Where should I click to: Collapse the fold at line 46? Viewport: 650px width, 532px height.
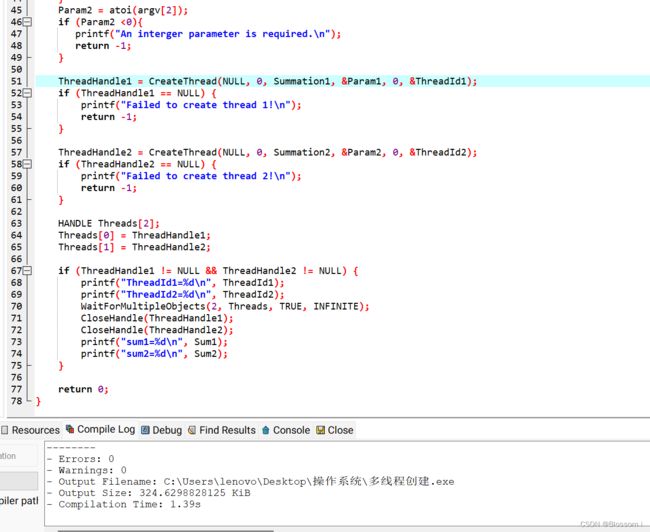[x=27, y=22]
